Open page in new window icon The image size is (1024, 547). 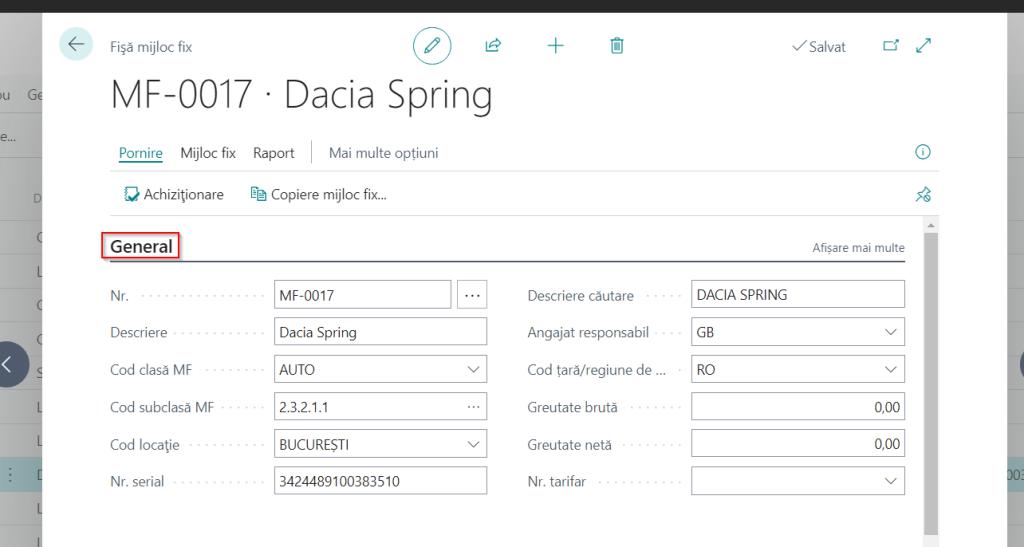point(890,46)
